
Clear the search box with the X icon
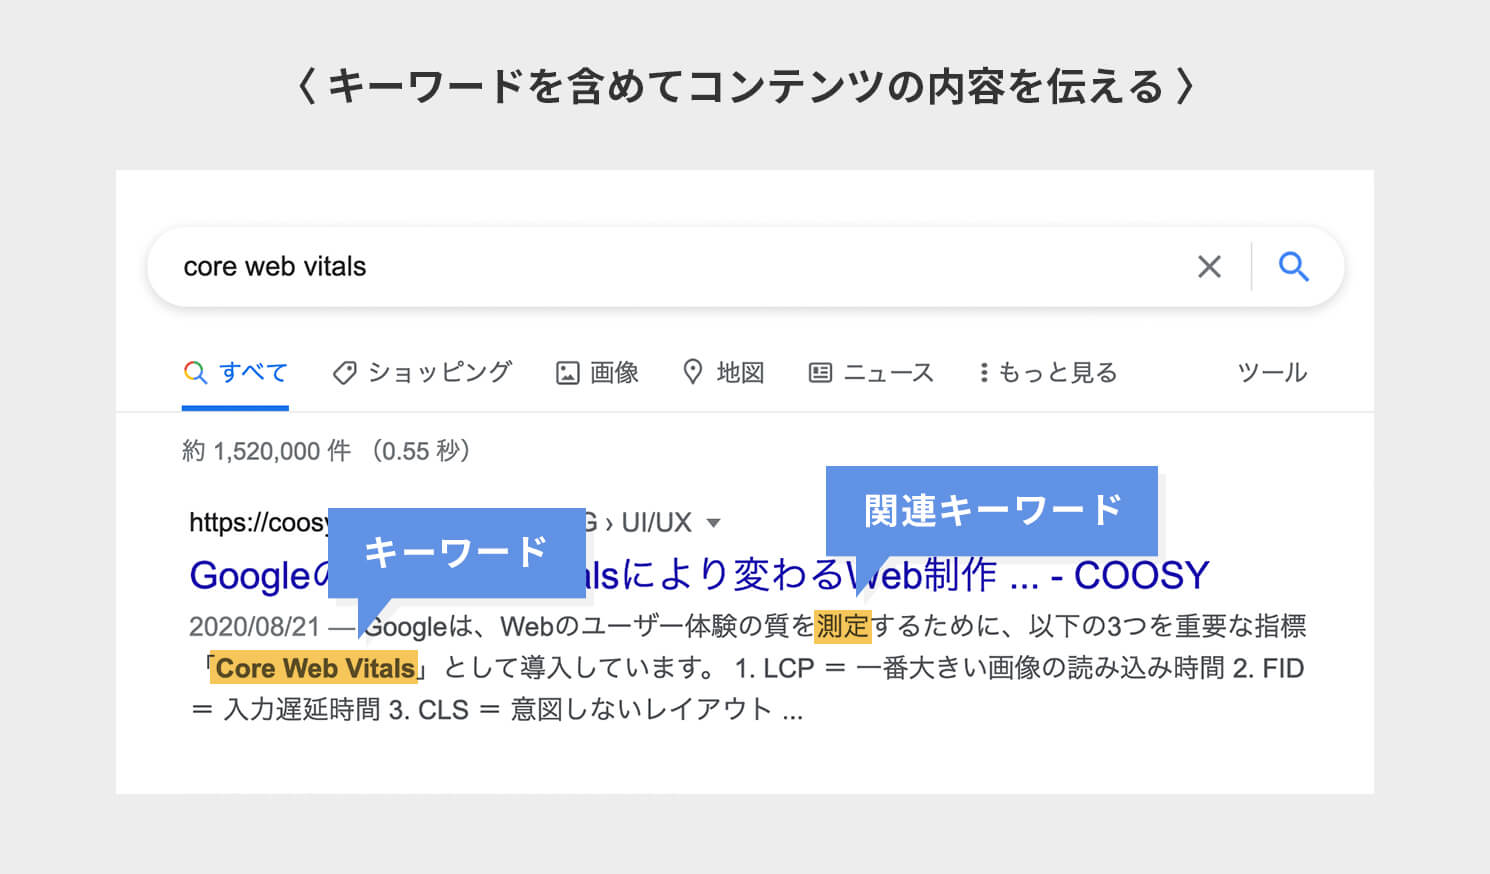tap(1209, 267)
